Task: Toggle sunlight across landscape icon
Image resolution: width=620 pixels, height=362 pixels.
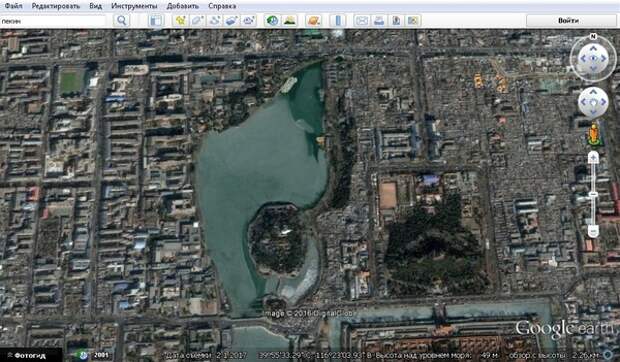Action: point(289,21)
